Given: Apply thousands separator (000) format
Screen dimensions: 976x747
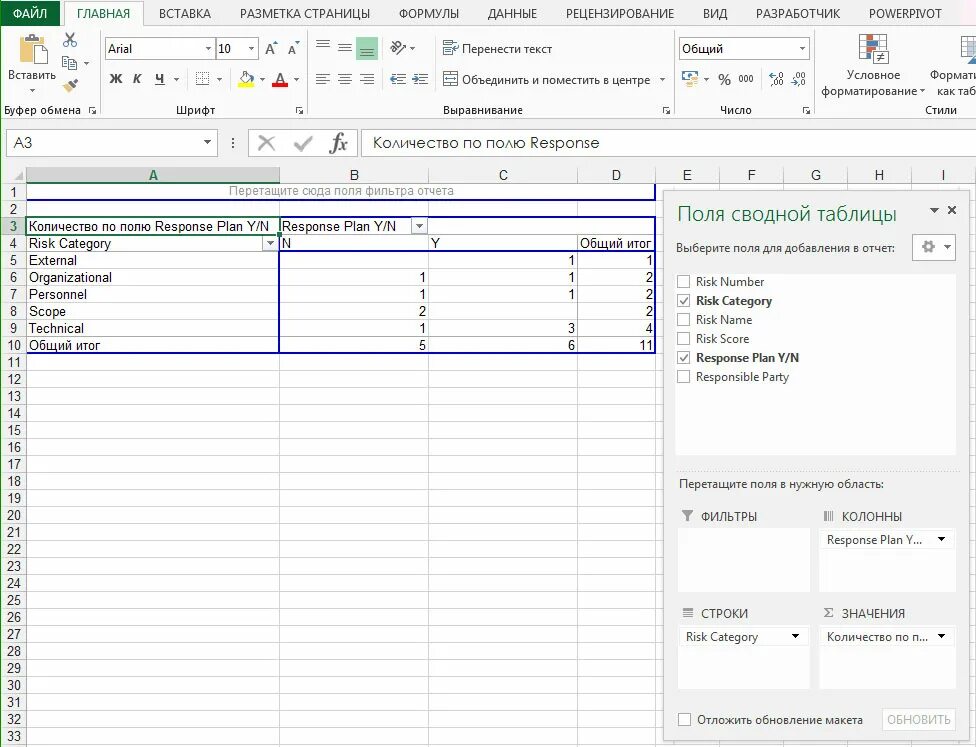Looking at the screenshot, I should pyautogui.click(x=746, y=79).
